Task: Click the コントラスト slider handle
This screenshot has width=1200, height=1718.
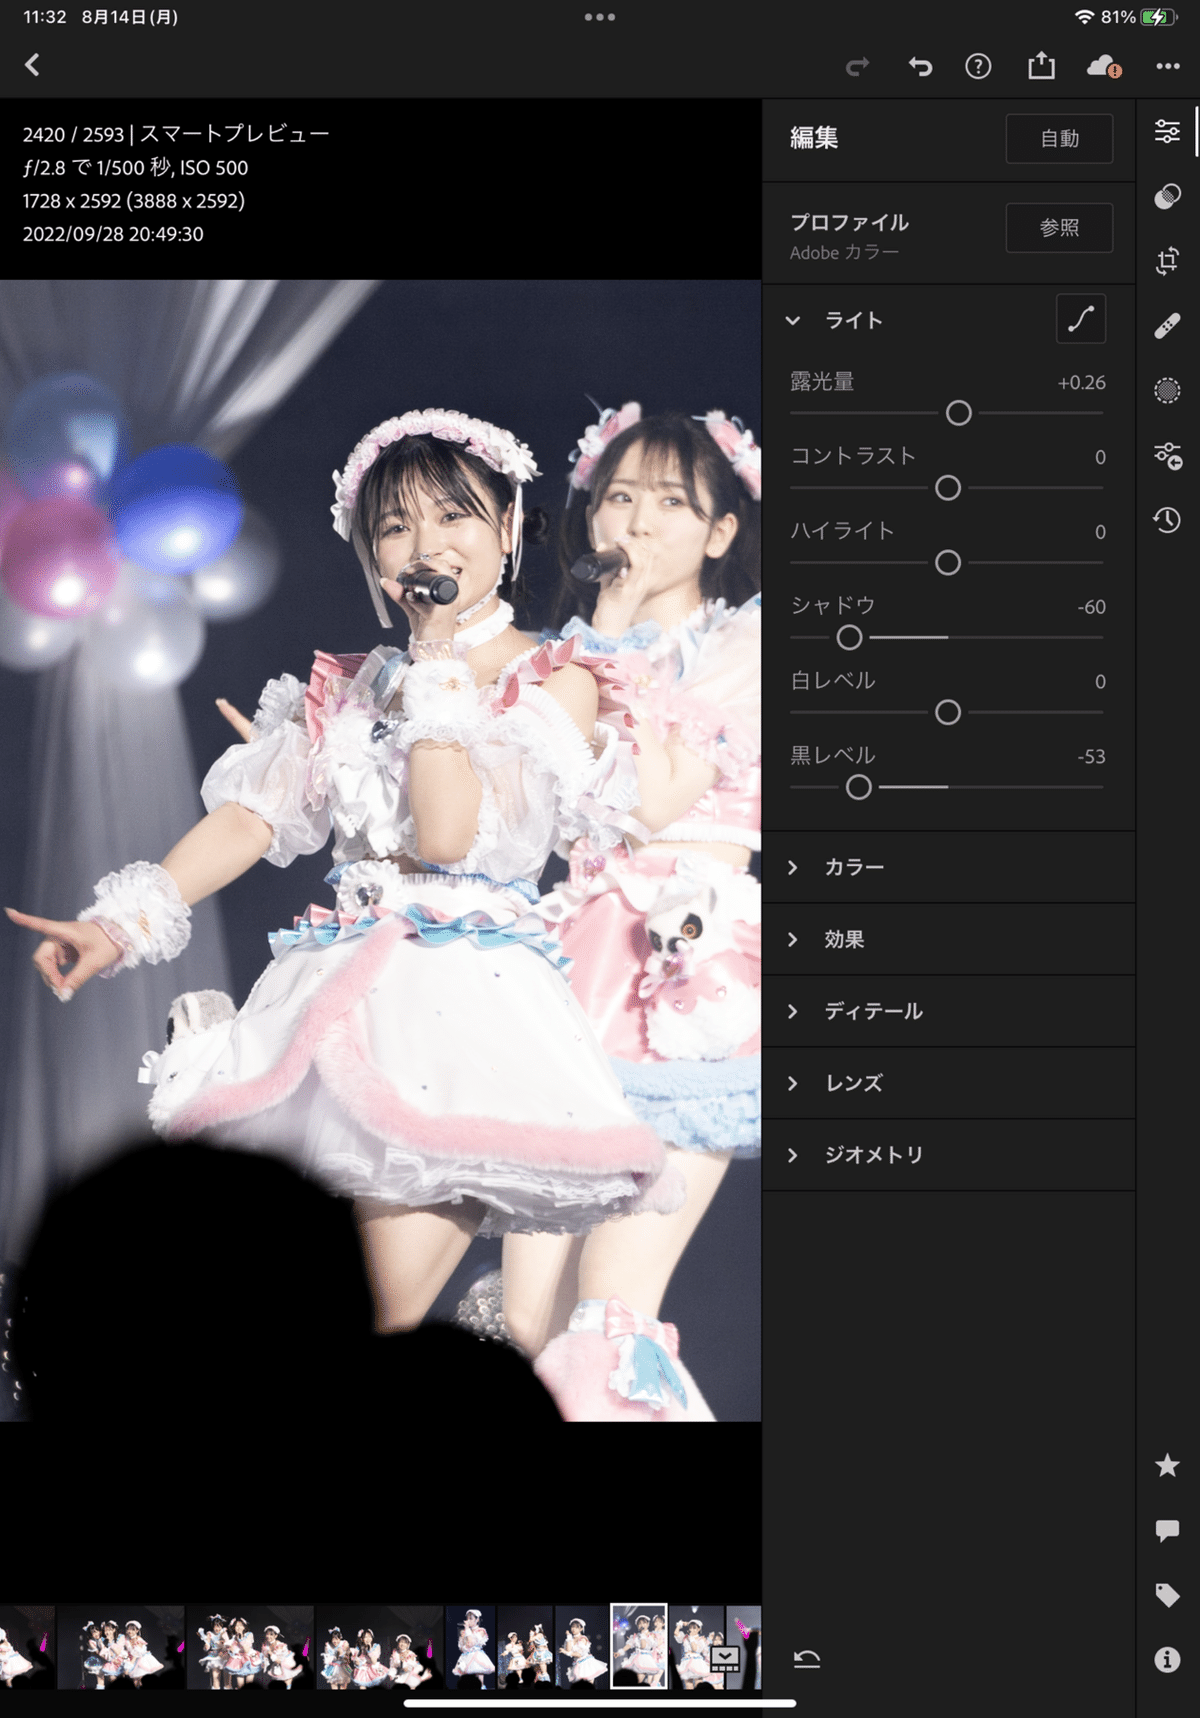Action: click(947, 488)
